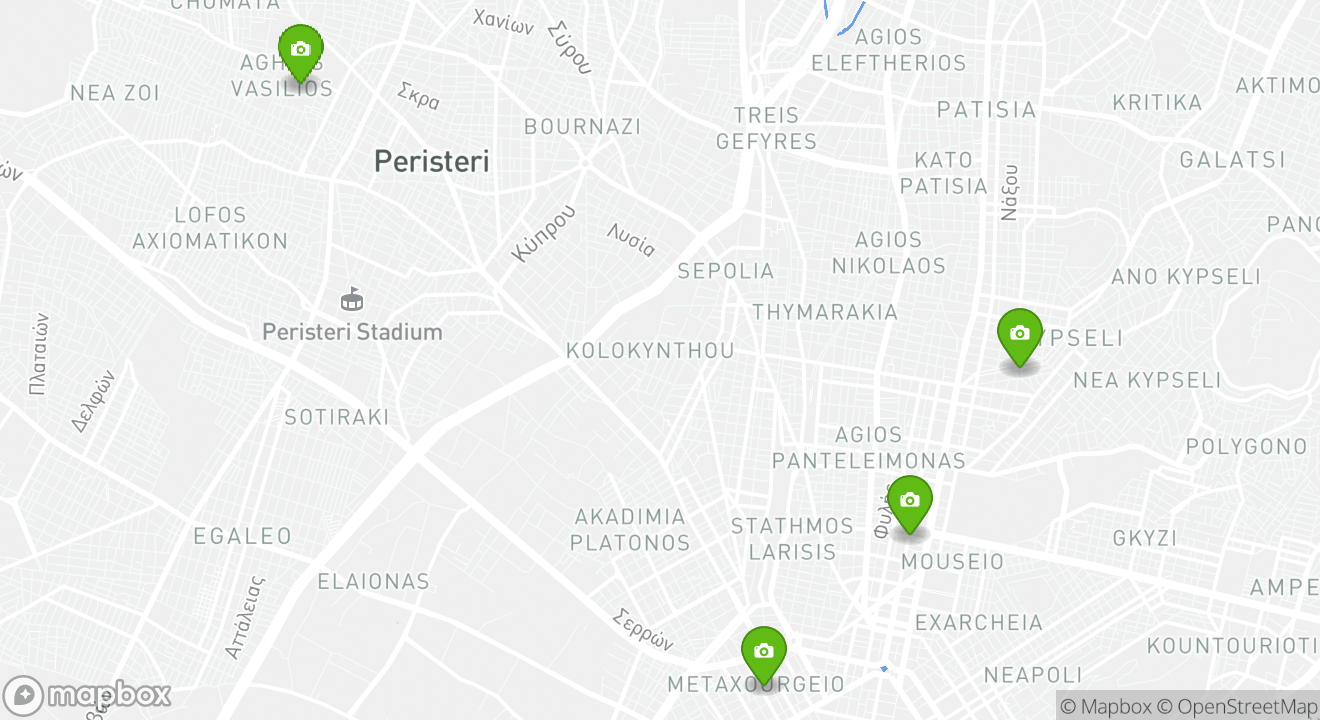The image size is (1320, 720).
Task: Click the SEPOLIA district label
Action: click(726, 271)
